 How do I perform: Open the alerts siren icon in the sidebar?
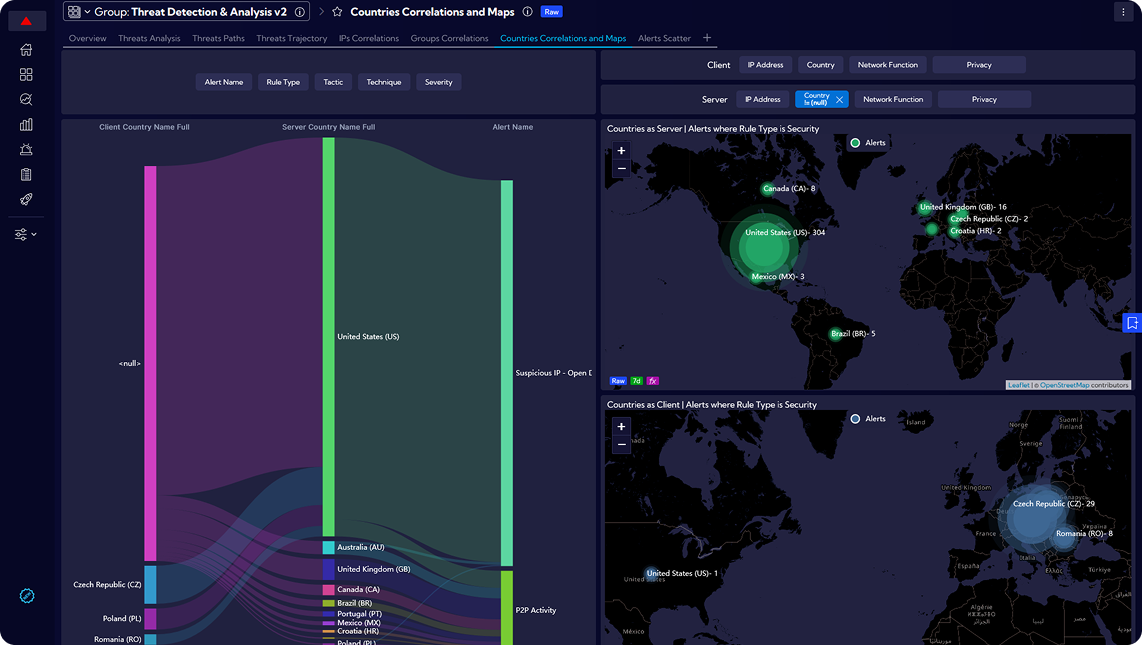pyautogui.click(x=26, y=150)
